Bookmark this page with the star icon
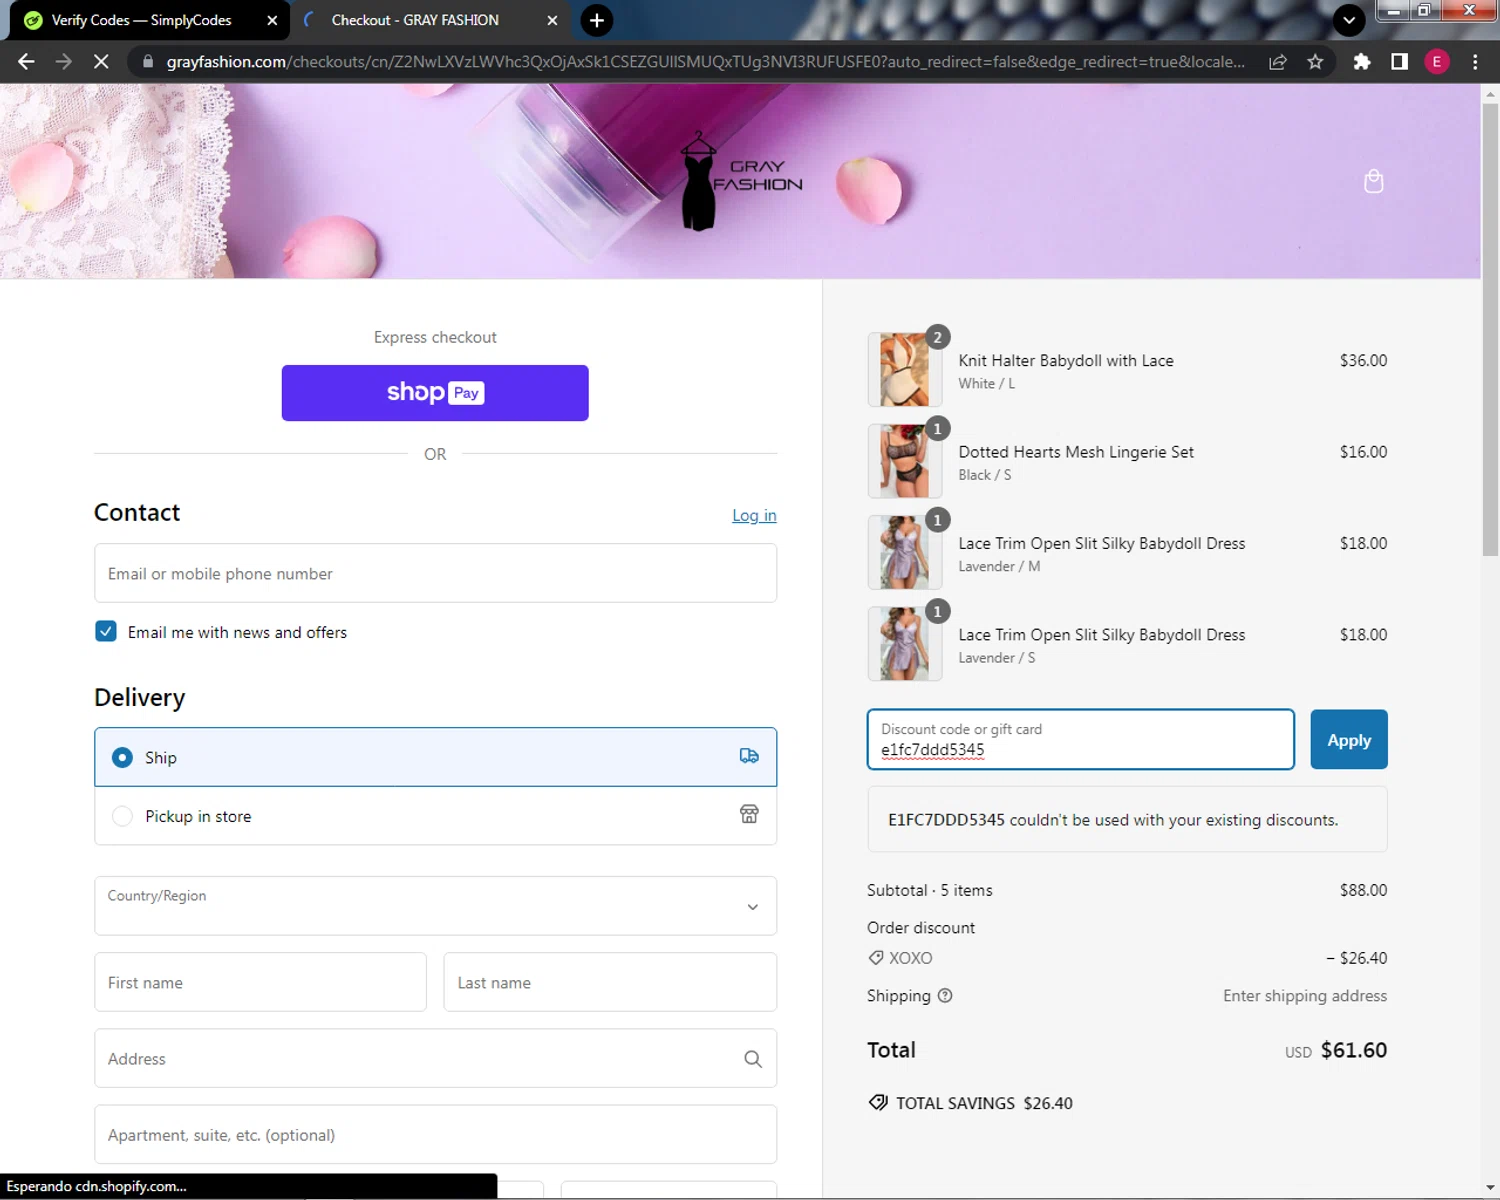The height and width of the screenshot is (1200, 1500). tap(1315, 62)
